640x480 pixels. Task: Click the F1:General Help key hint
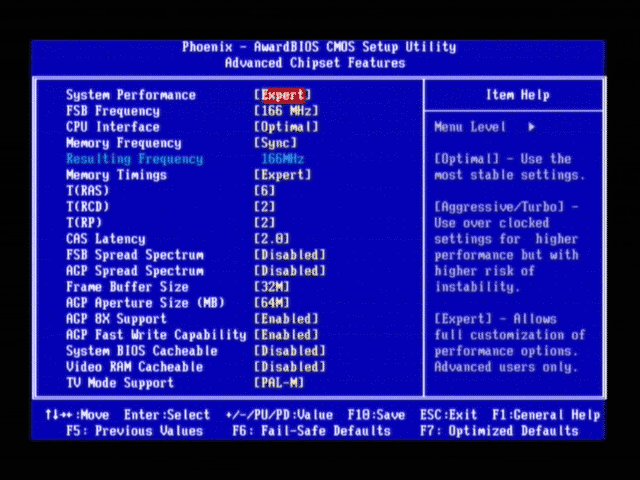tap(546, 415)
